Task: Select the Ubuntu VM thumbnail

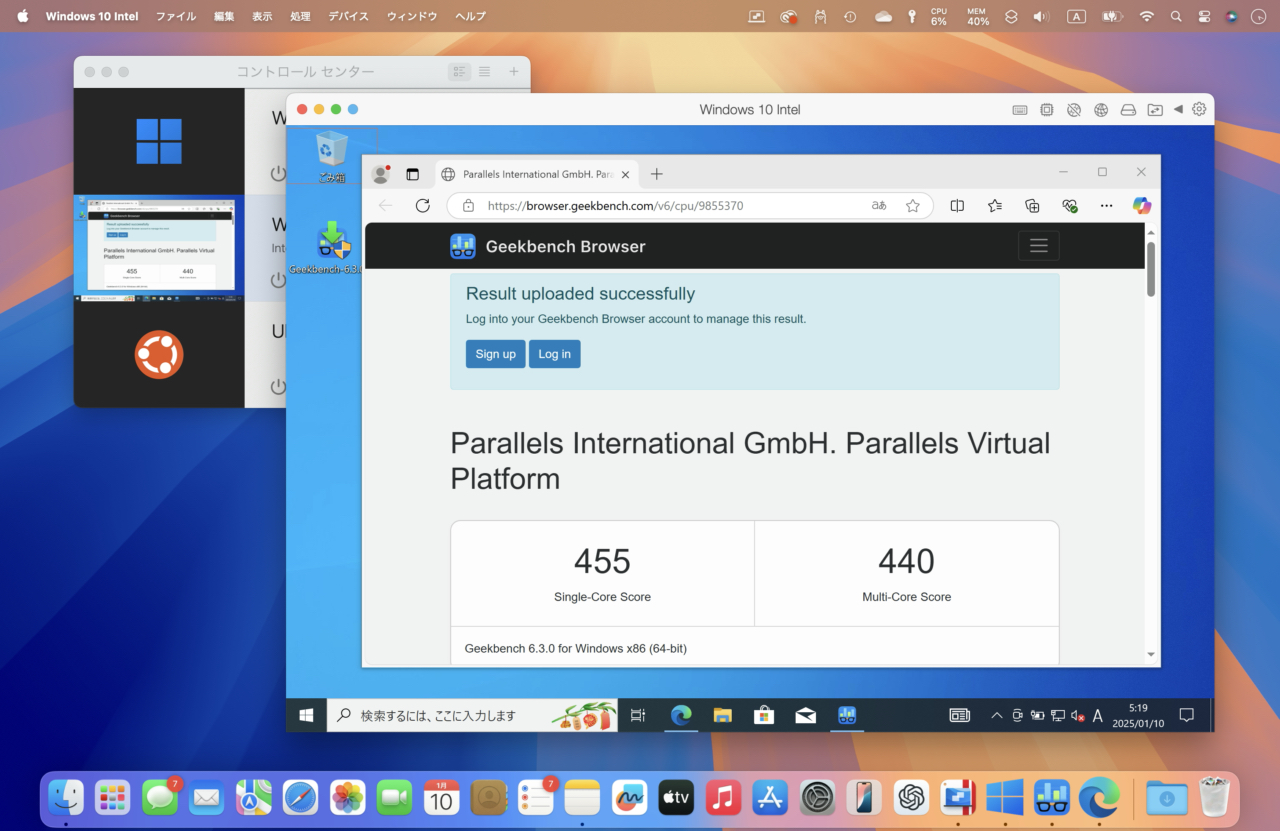Action: coord(159,355)
